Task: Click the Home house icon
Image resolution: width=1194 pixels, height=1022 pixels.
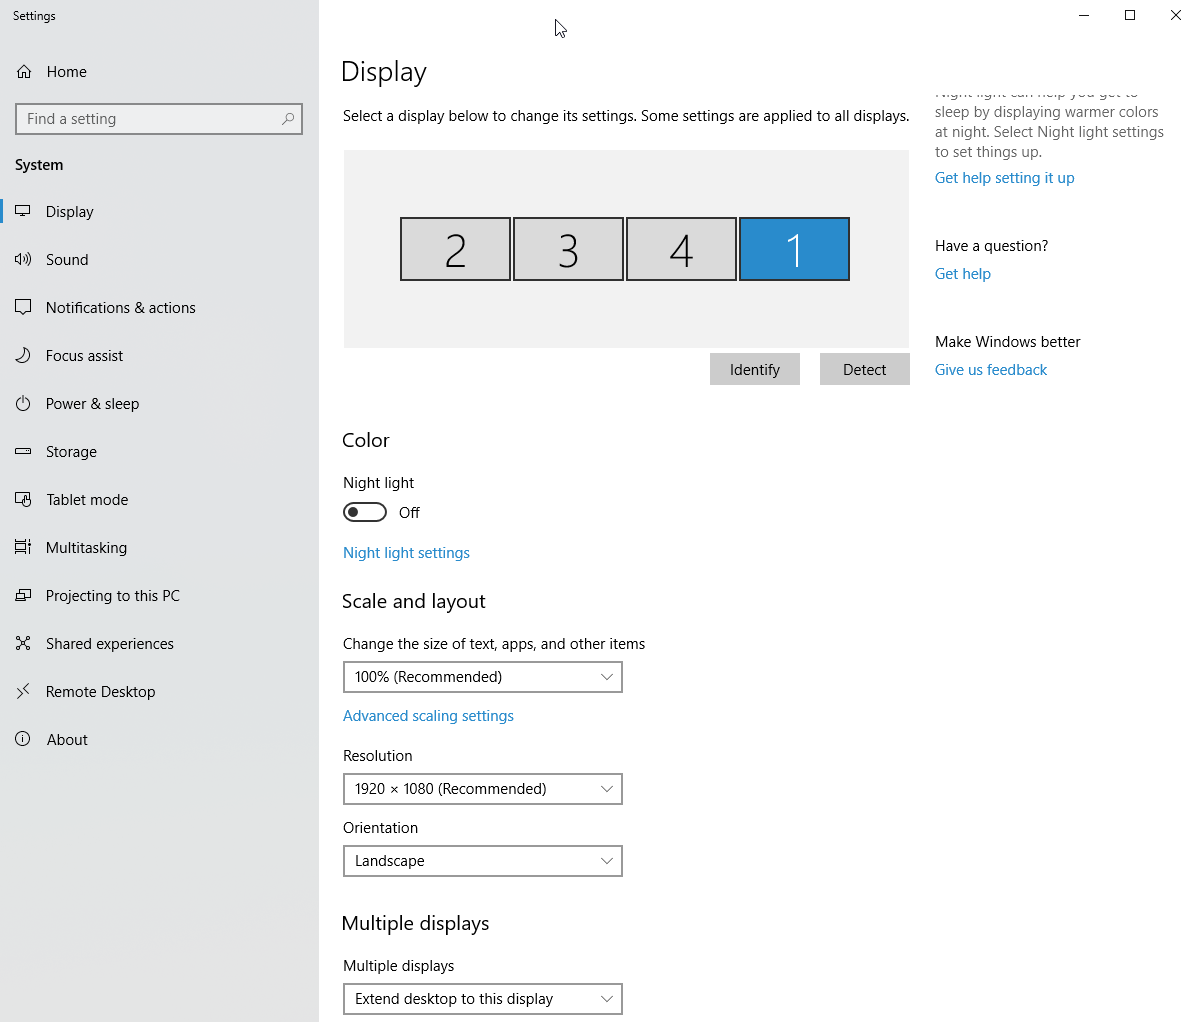Action: coord(24,72)
